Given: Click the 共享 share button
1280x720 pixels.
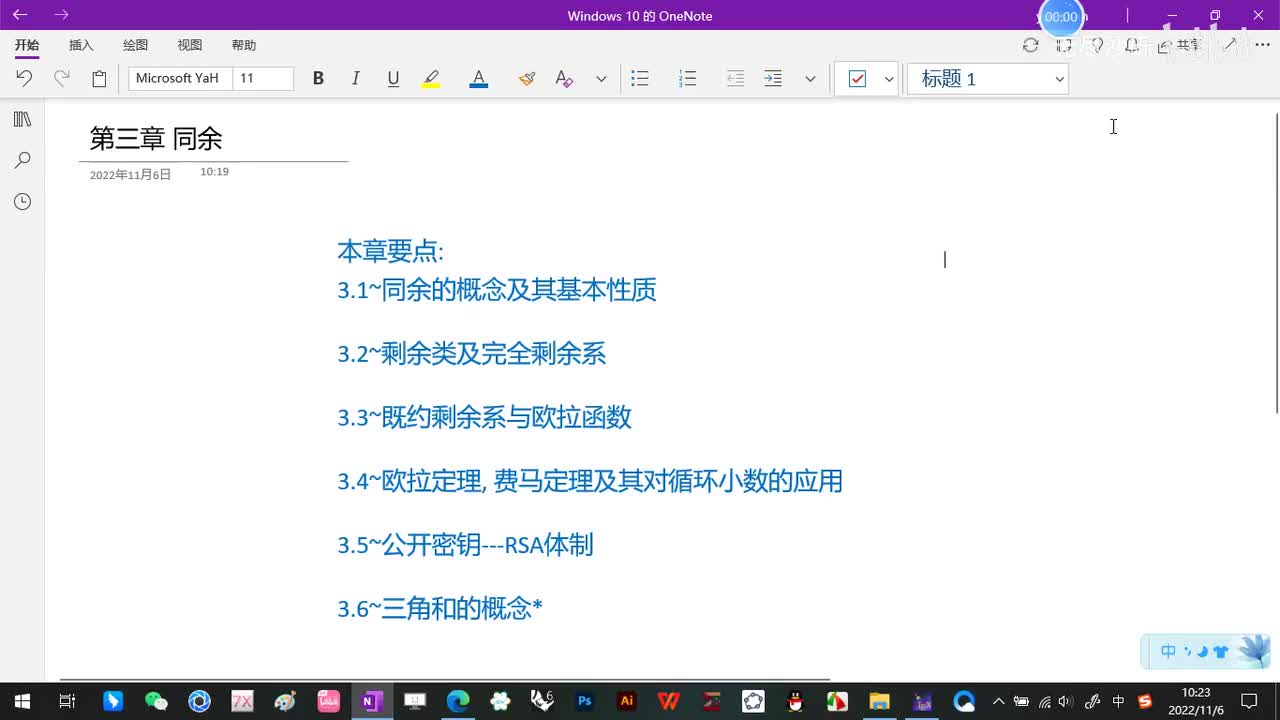Looking at the screenshot, I should tap(1180, 45).
